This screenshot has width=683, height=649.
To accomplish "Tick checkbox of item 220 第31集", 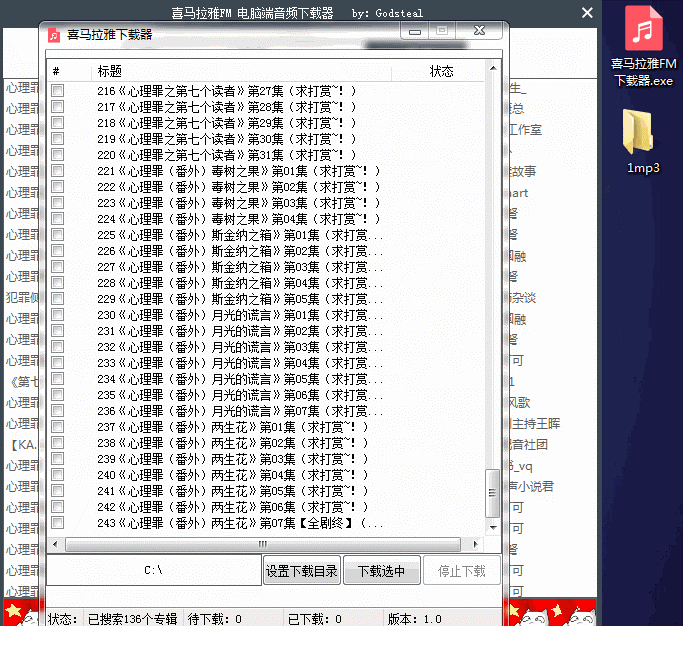I will click(57, 155).
